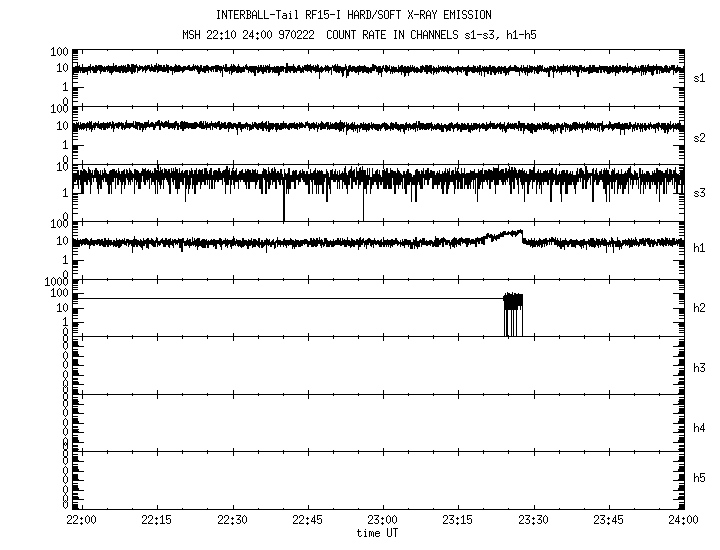Select the 23:30 time tick label

click(x=533, y=520)
